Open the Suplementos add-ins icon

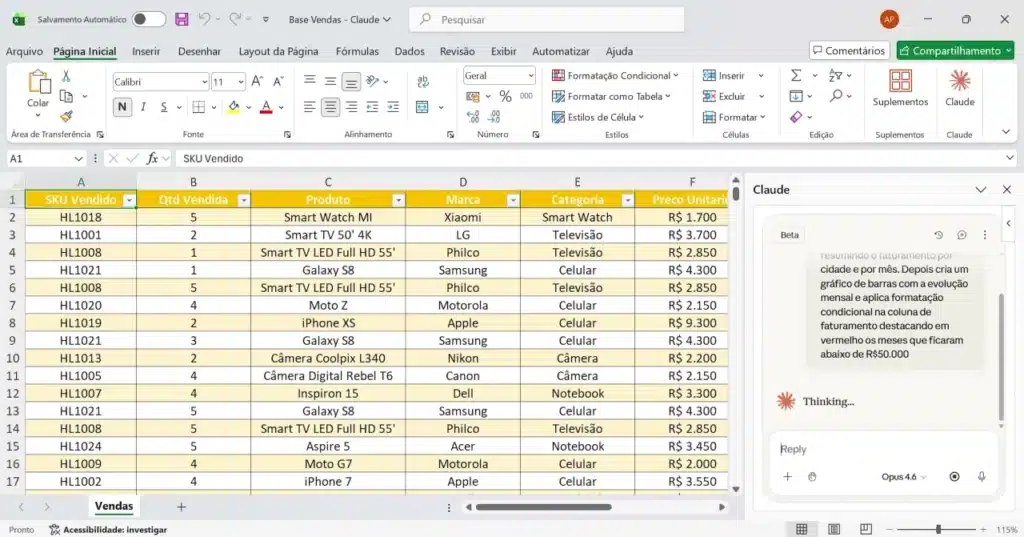[900, 88]
